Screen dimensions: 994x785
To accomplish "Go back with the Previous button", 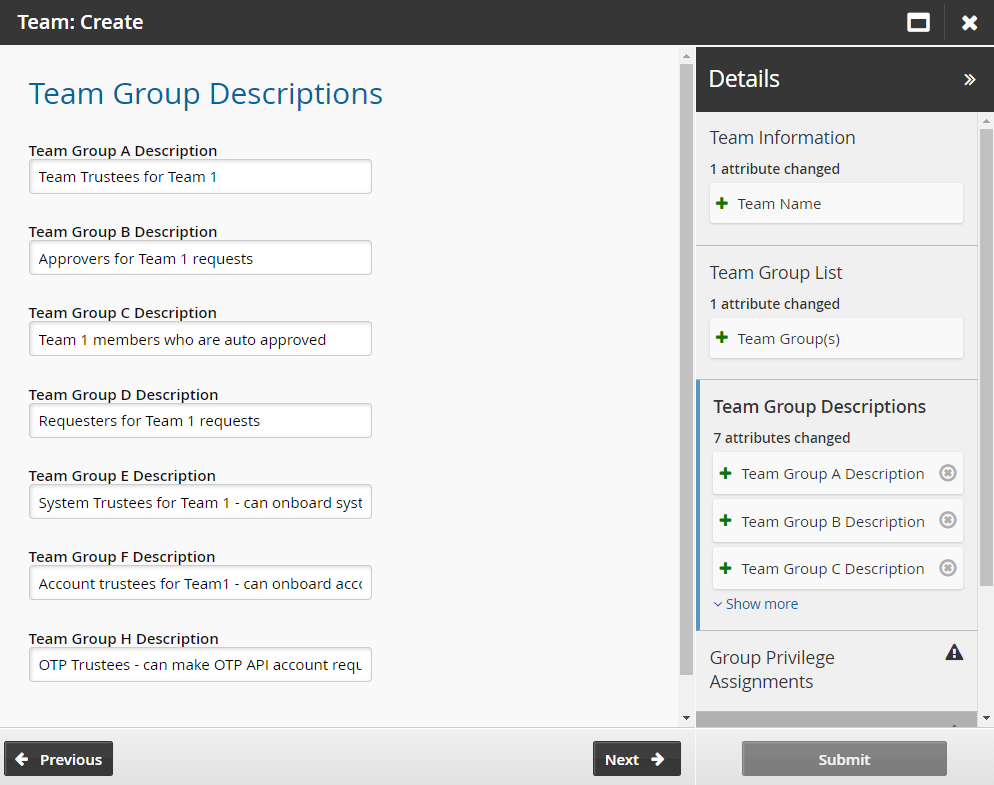I will (x=59, y=759).
